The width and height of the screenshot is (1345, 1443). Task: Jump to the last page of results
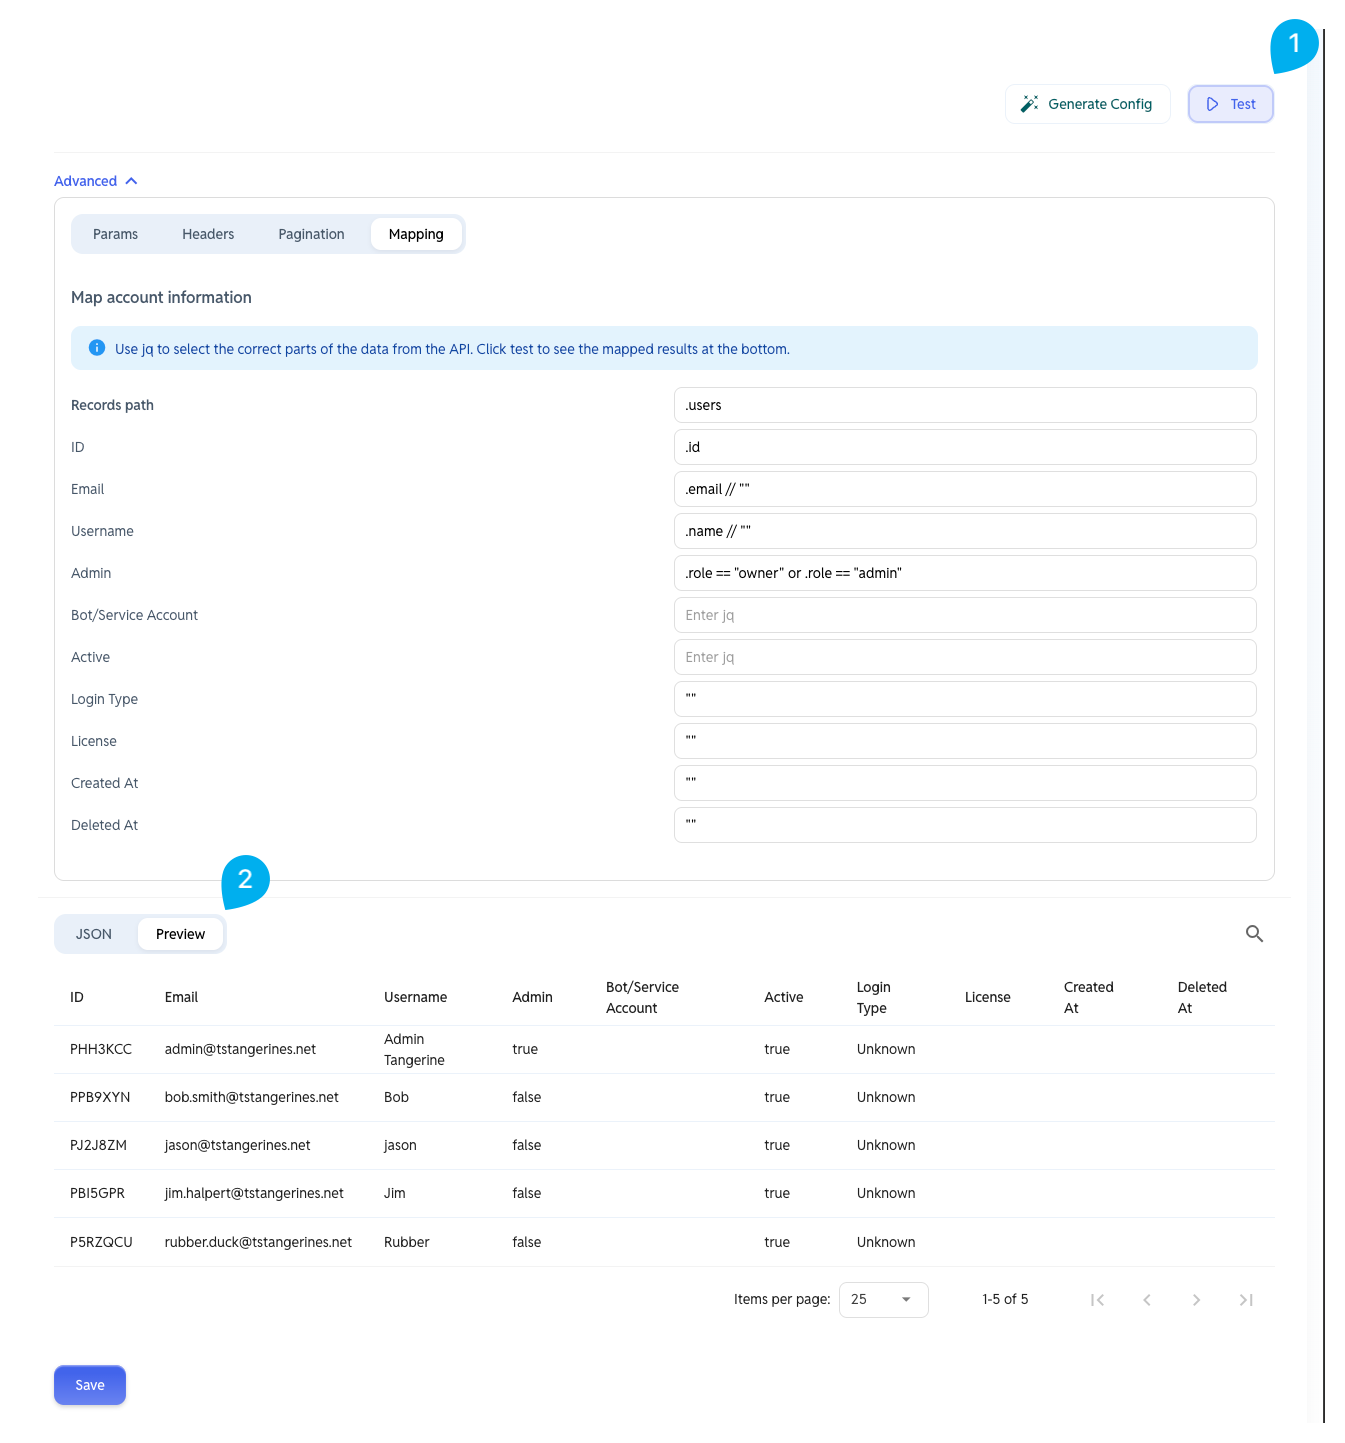pyautogui.click(x=1246, y=1300)
